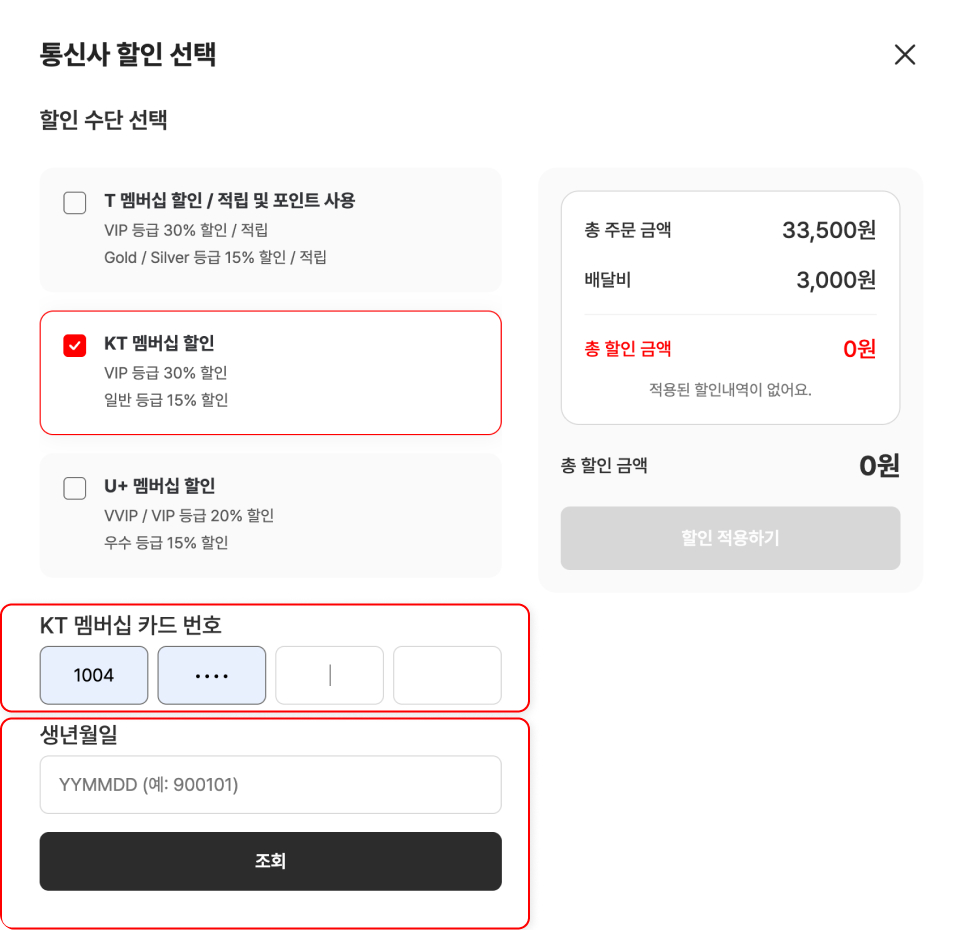960x930 pixels.
Task: Check the T 멤버십 할인 checkbox
Action: 75,203
